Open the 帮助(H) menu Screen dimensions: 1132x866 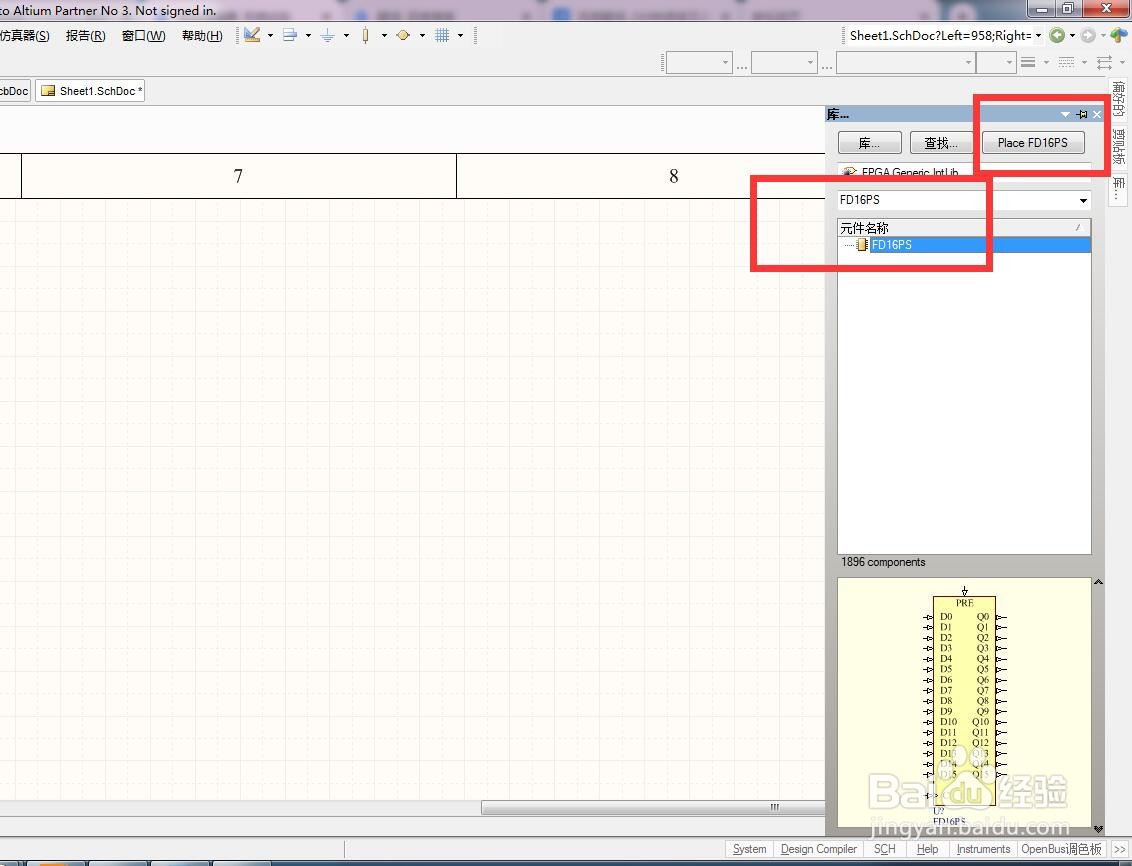click(201, 35)
